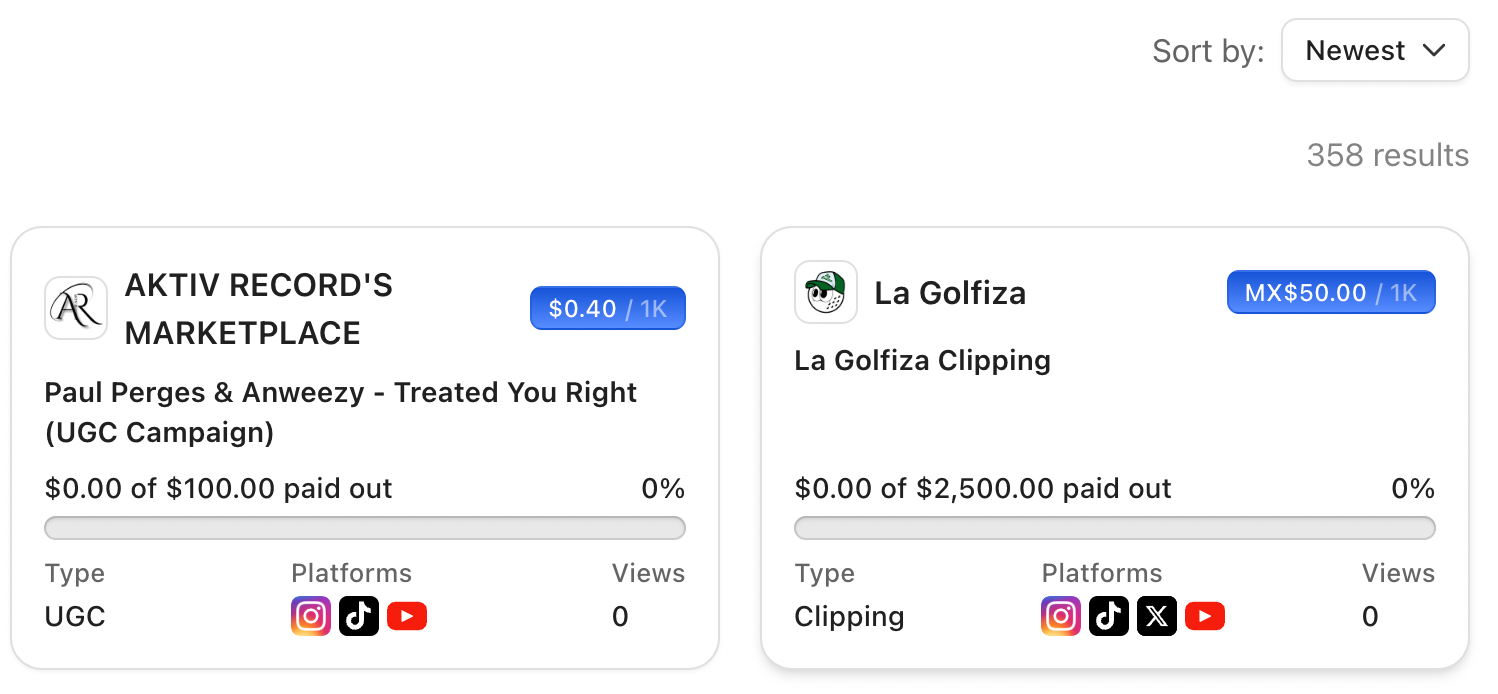Click TikTok icon on AKTIV RECORD'S card
This screenshot has width=1498, height=694.
[x=359, y=616]
